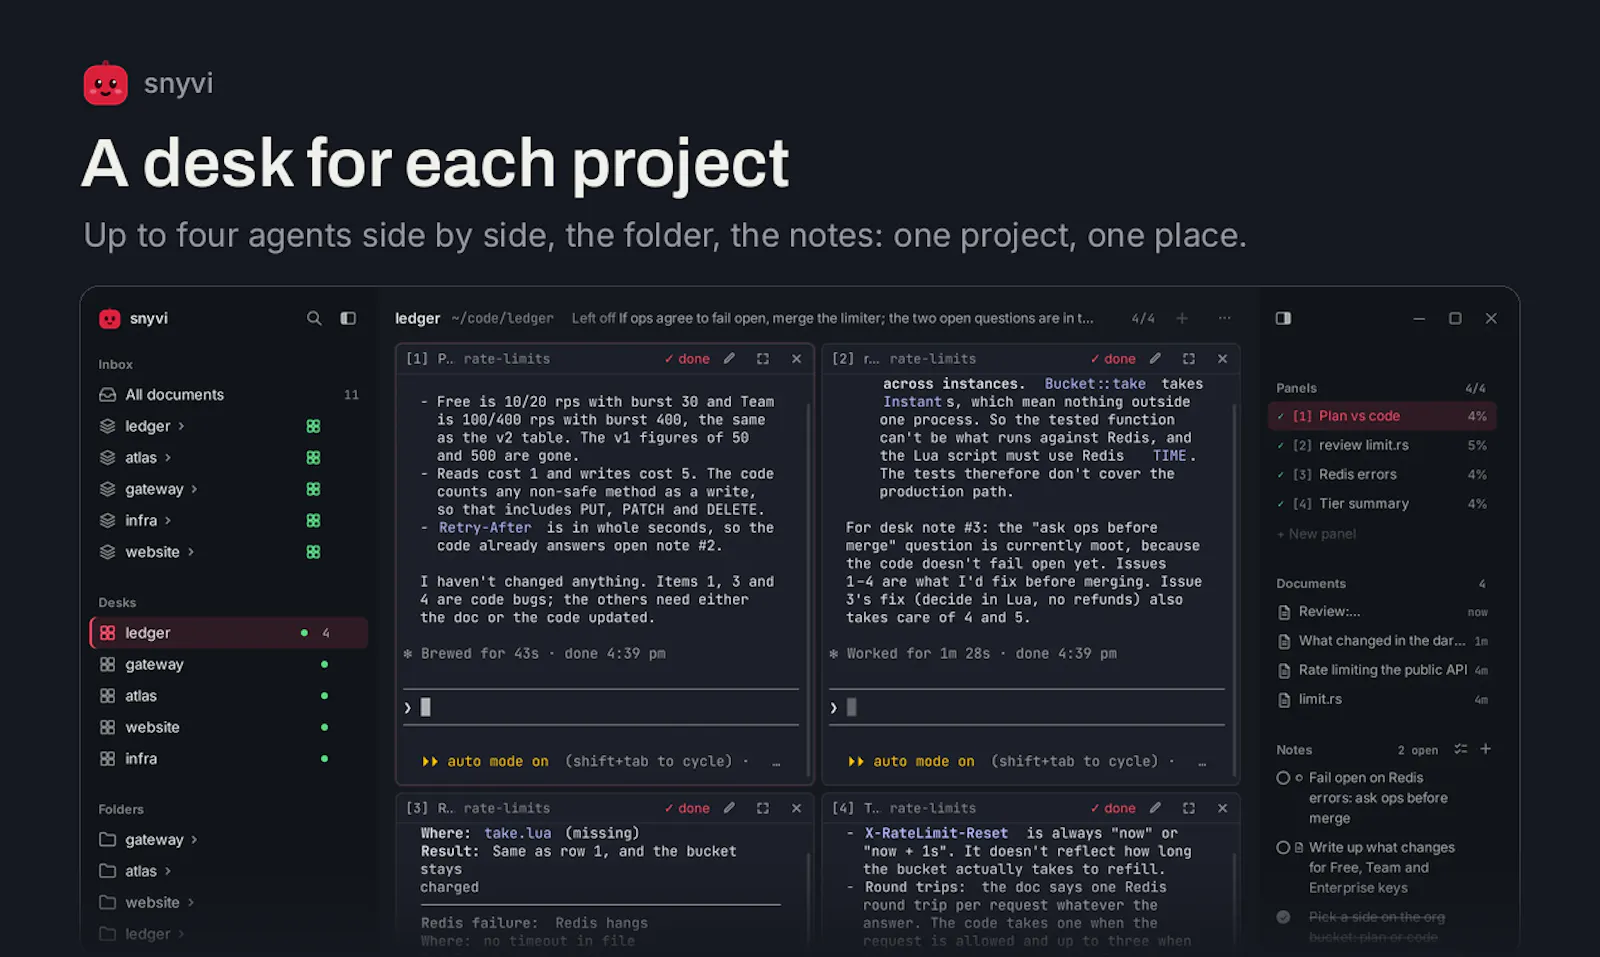The image size is (1600, 957).
Task: Expand infra chevron under Inbox
Action: pyautogui.click(x=168, y=521)
